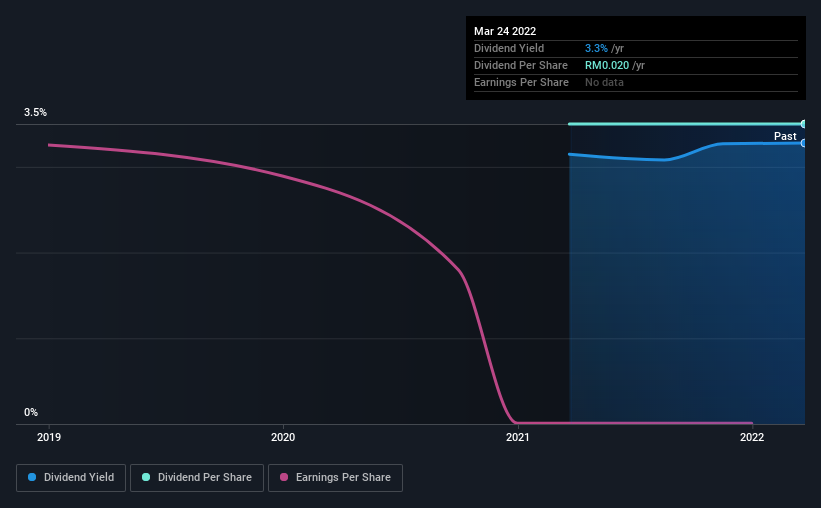Select the 2019 axis label
Image resolution: width=821 pixels, height=508 pixels.
point(49,437)
